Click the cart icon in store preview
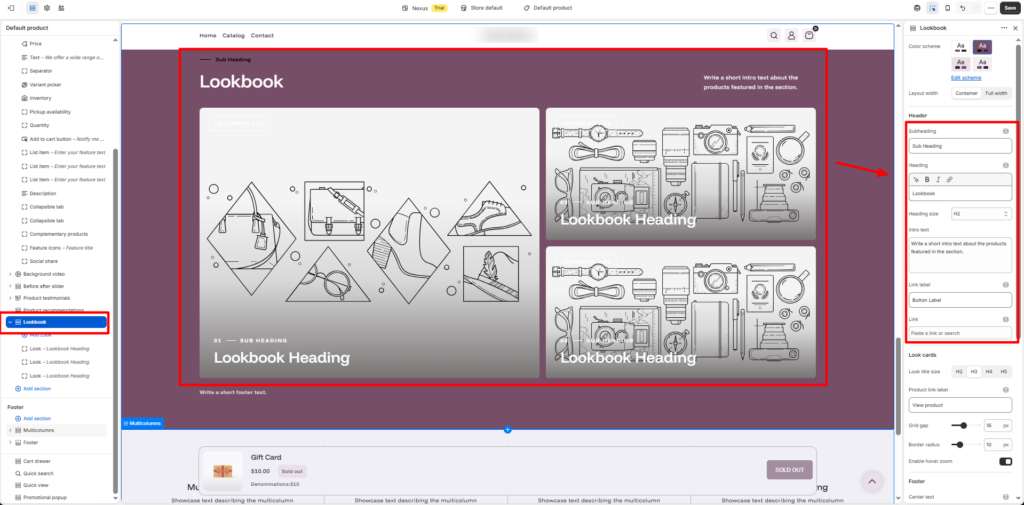1024x505 pixels. coord(809,35)
